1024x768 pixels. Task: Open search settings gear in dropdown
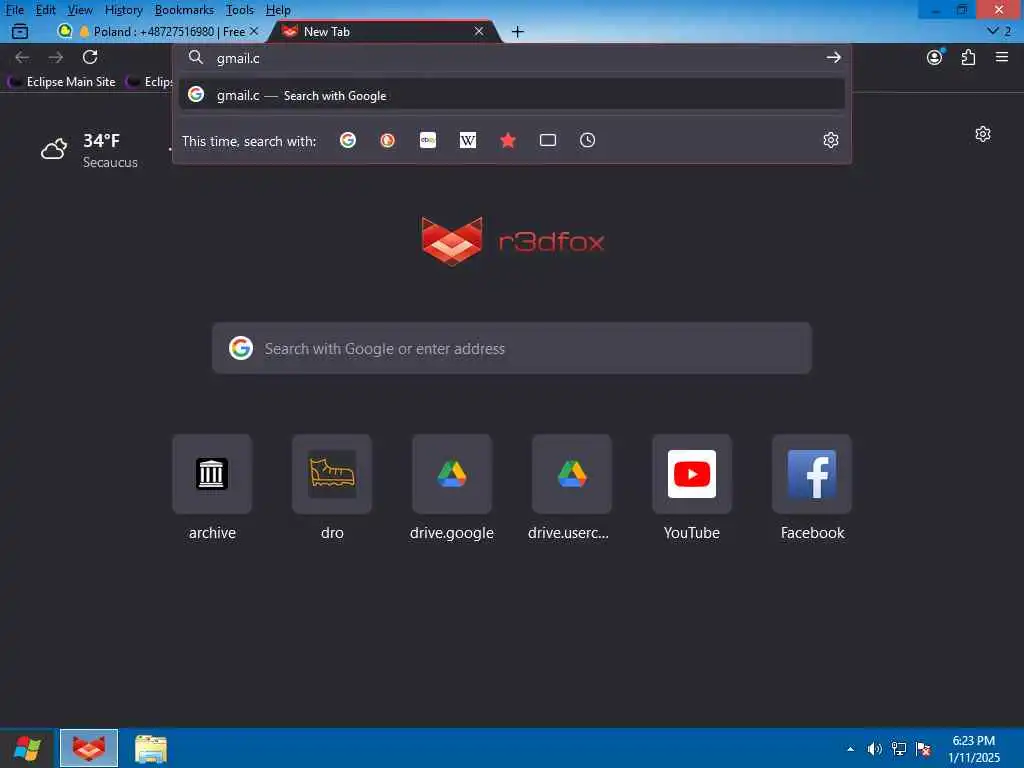pos(831,140)
